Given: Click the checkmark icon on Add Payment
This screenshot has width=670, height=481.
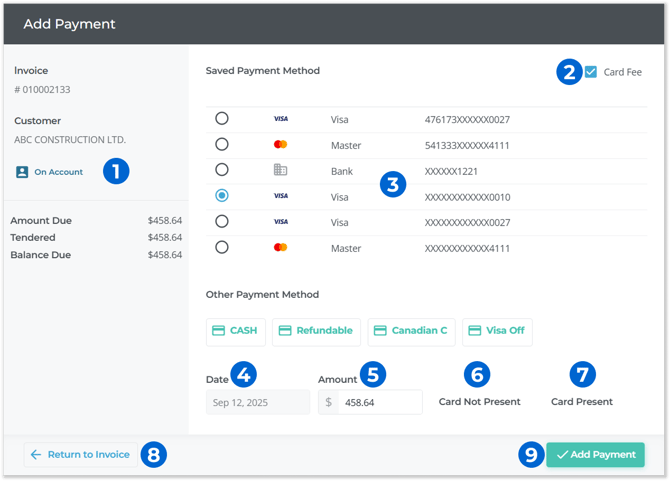Looking at the screenshot, I should click(562, 455).
